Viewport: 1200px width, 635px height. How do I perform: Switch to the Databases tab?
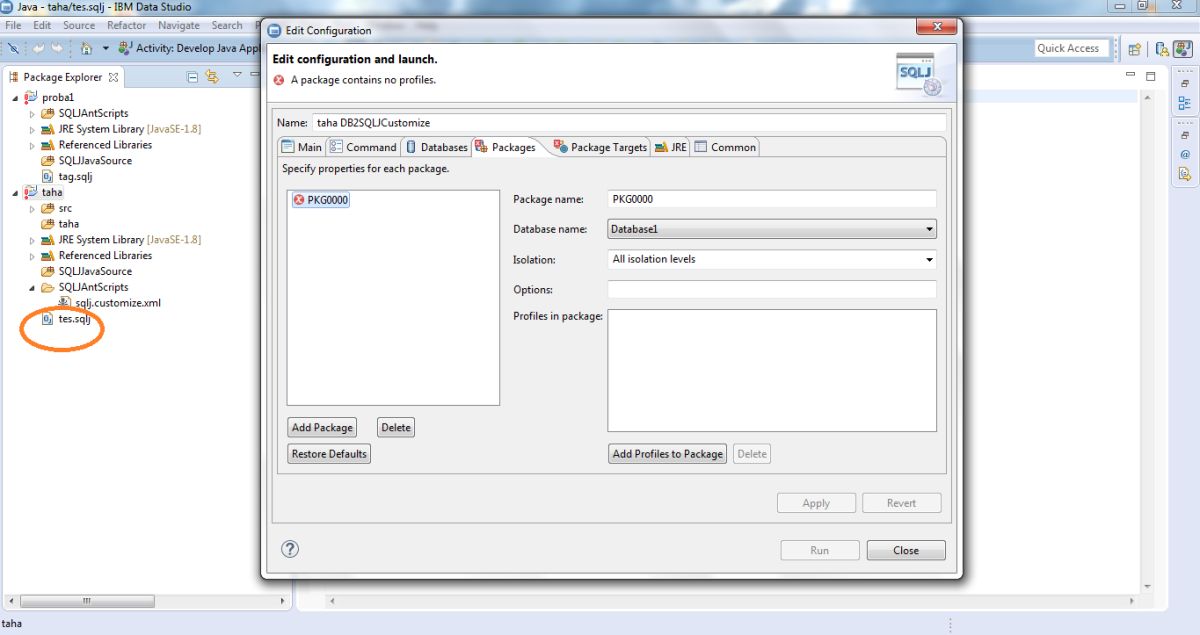pyautogui.click(x=437, y=147)
